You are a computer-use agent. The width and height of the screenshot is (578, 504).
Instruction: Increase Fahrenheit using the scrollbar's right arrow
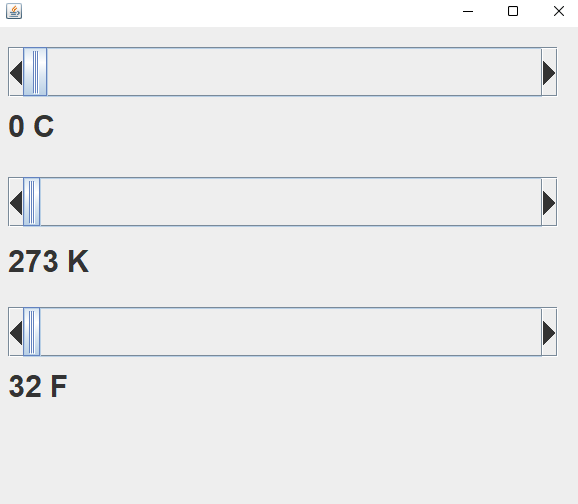click(x=549, y=332)
